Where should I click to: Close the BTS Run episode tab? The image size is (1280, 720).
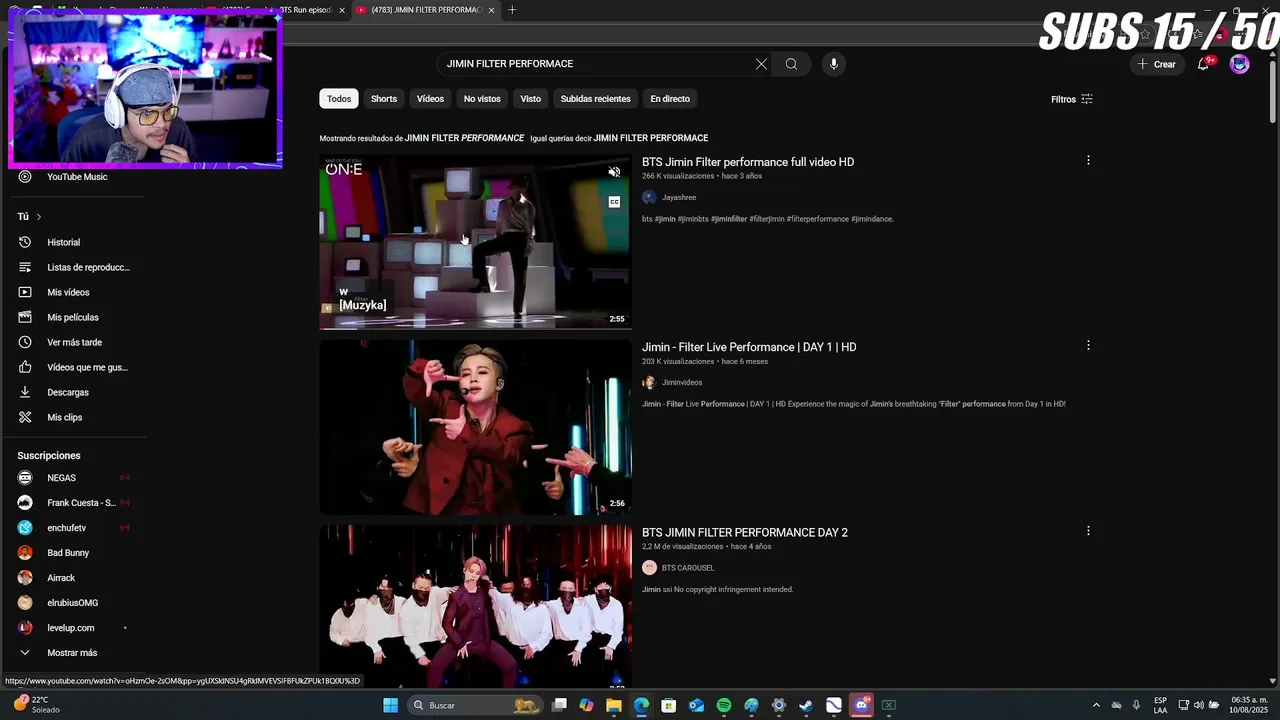(x=342, y=10)
